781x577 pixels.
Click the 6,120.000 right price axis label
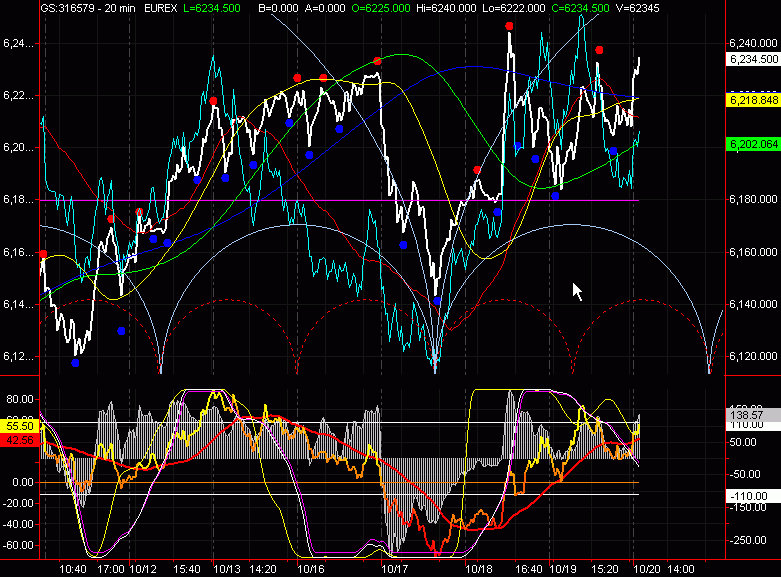[753, 356]
